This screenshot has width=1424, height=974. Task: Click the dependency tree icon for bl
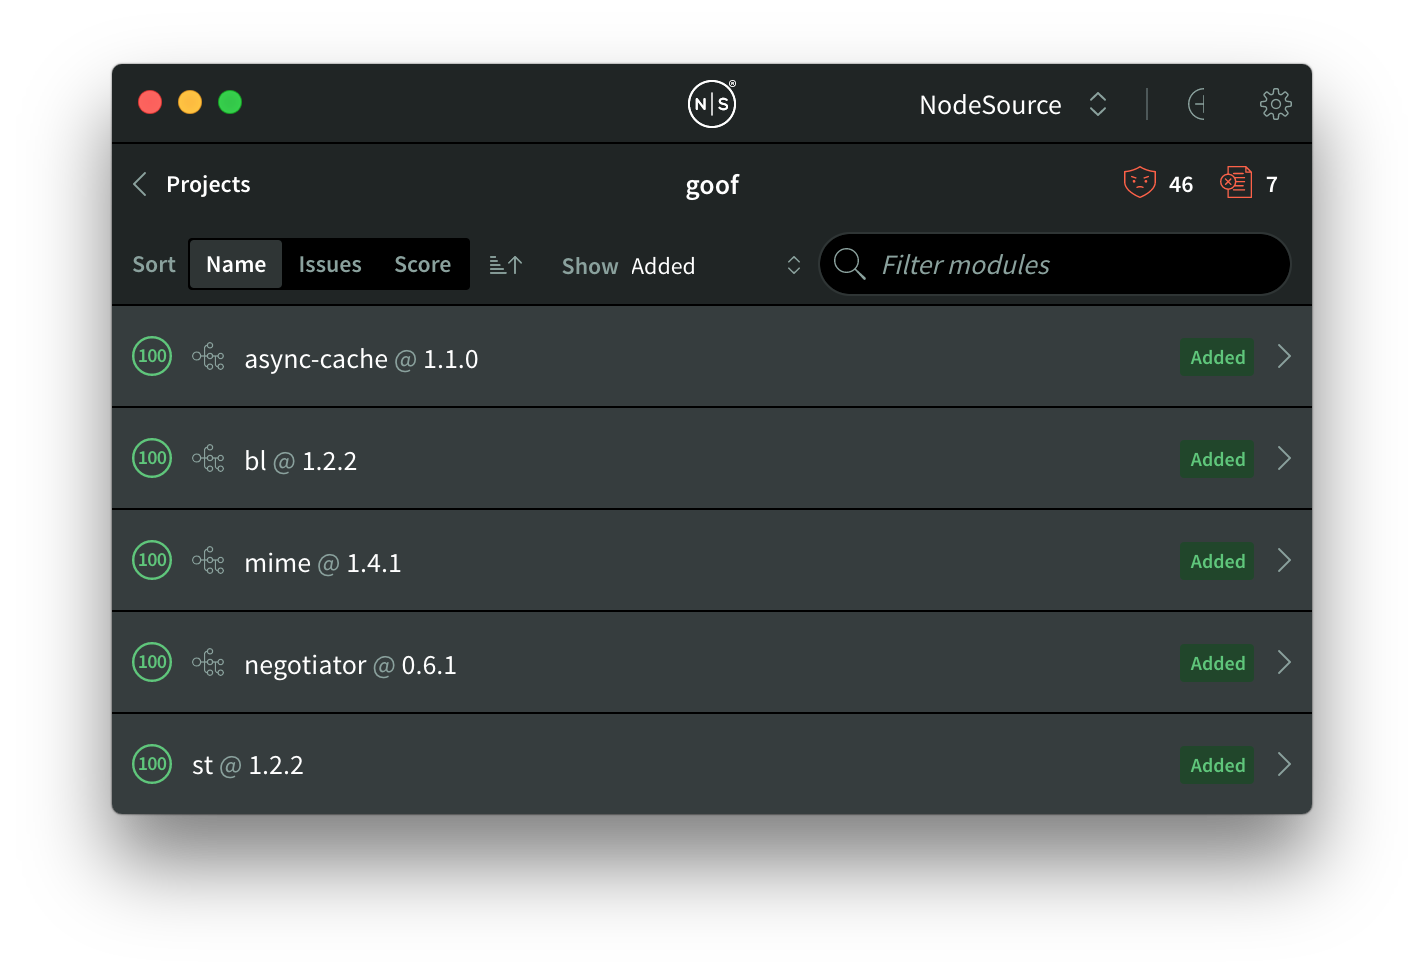point(208,459)
